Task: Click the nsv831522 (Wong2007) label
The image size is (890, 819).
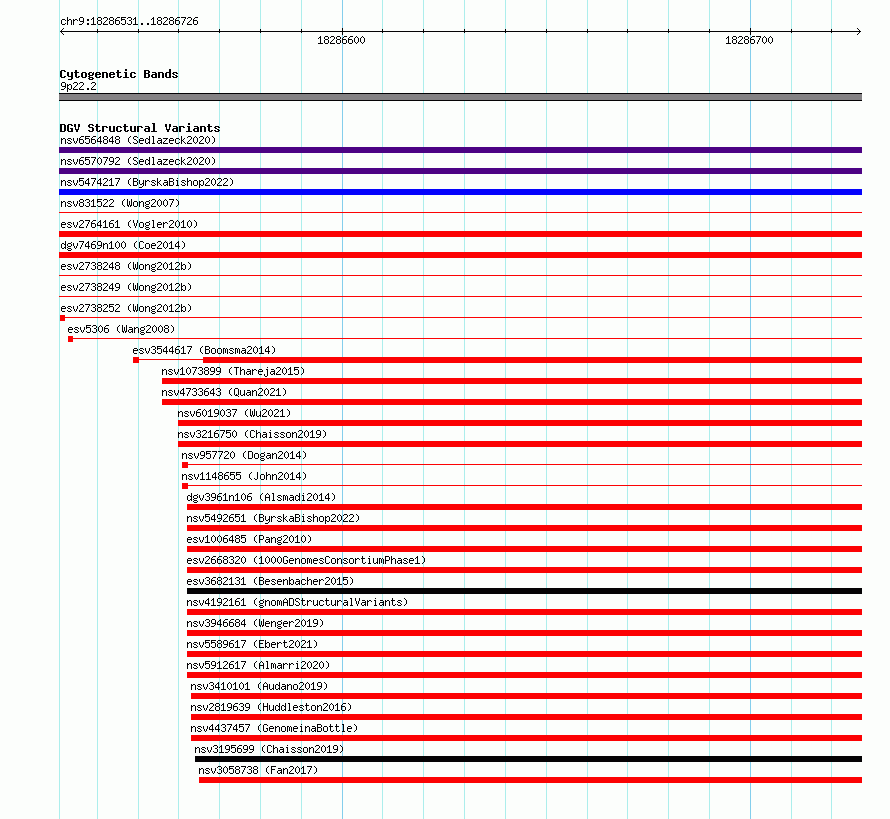Action: click(x=120, y=203)
